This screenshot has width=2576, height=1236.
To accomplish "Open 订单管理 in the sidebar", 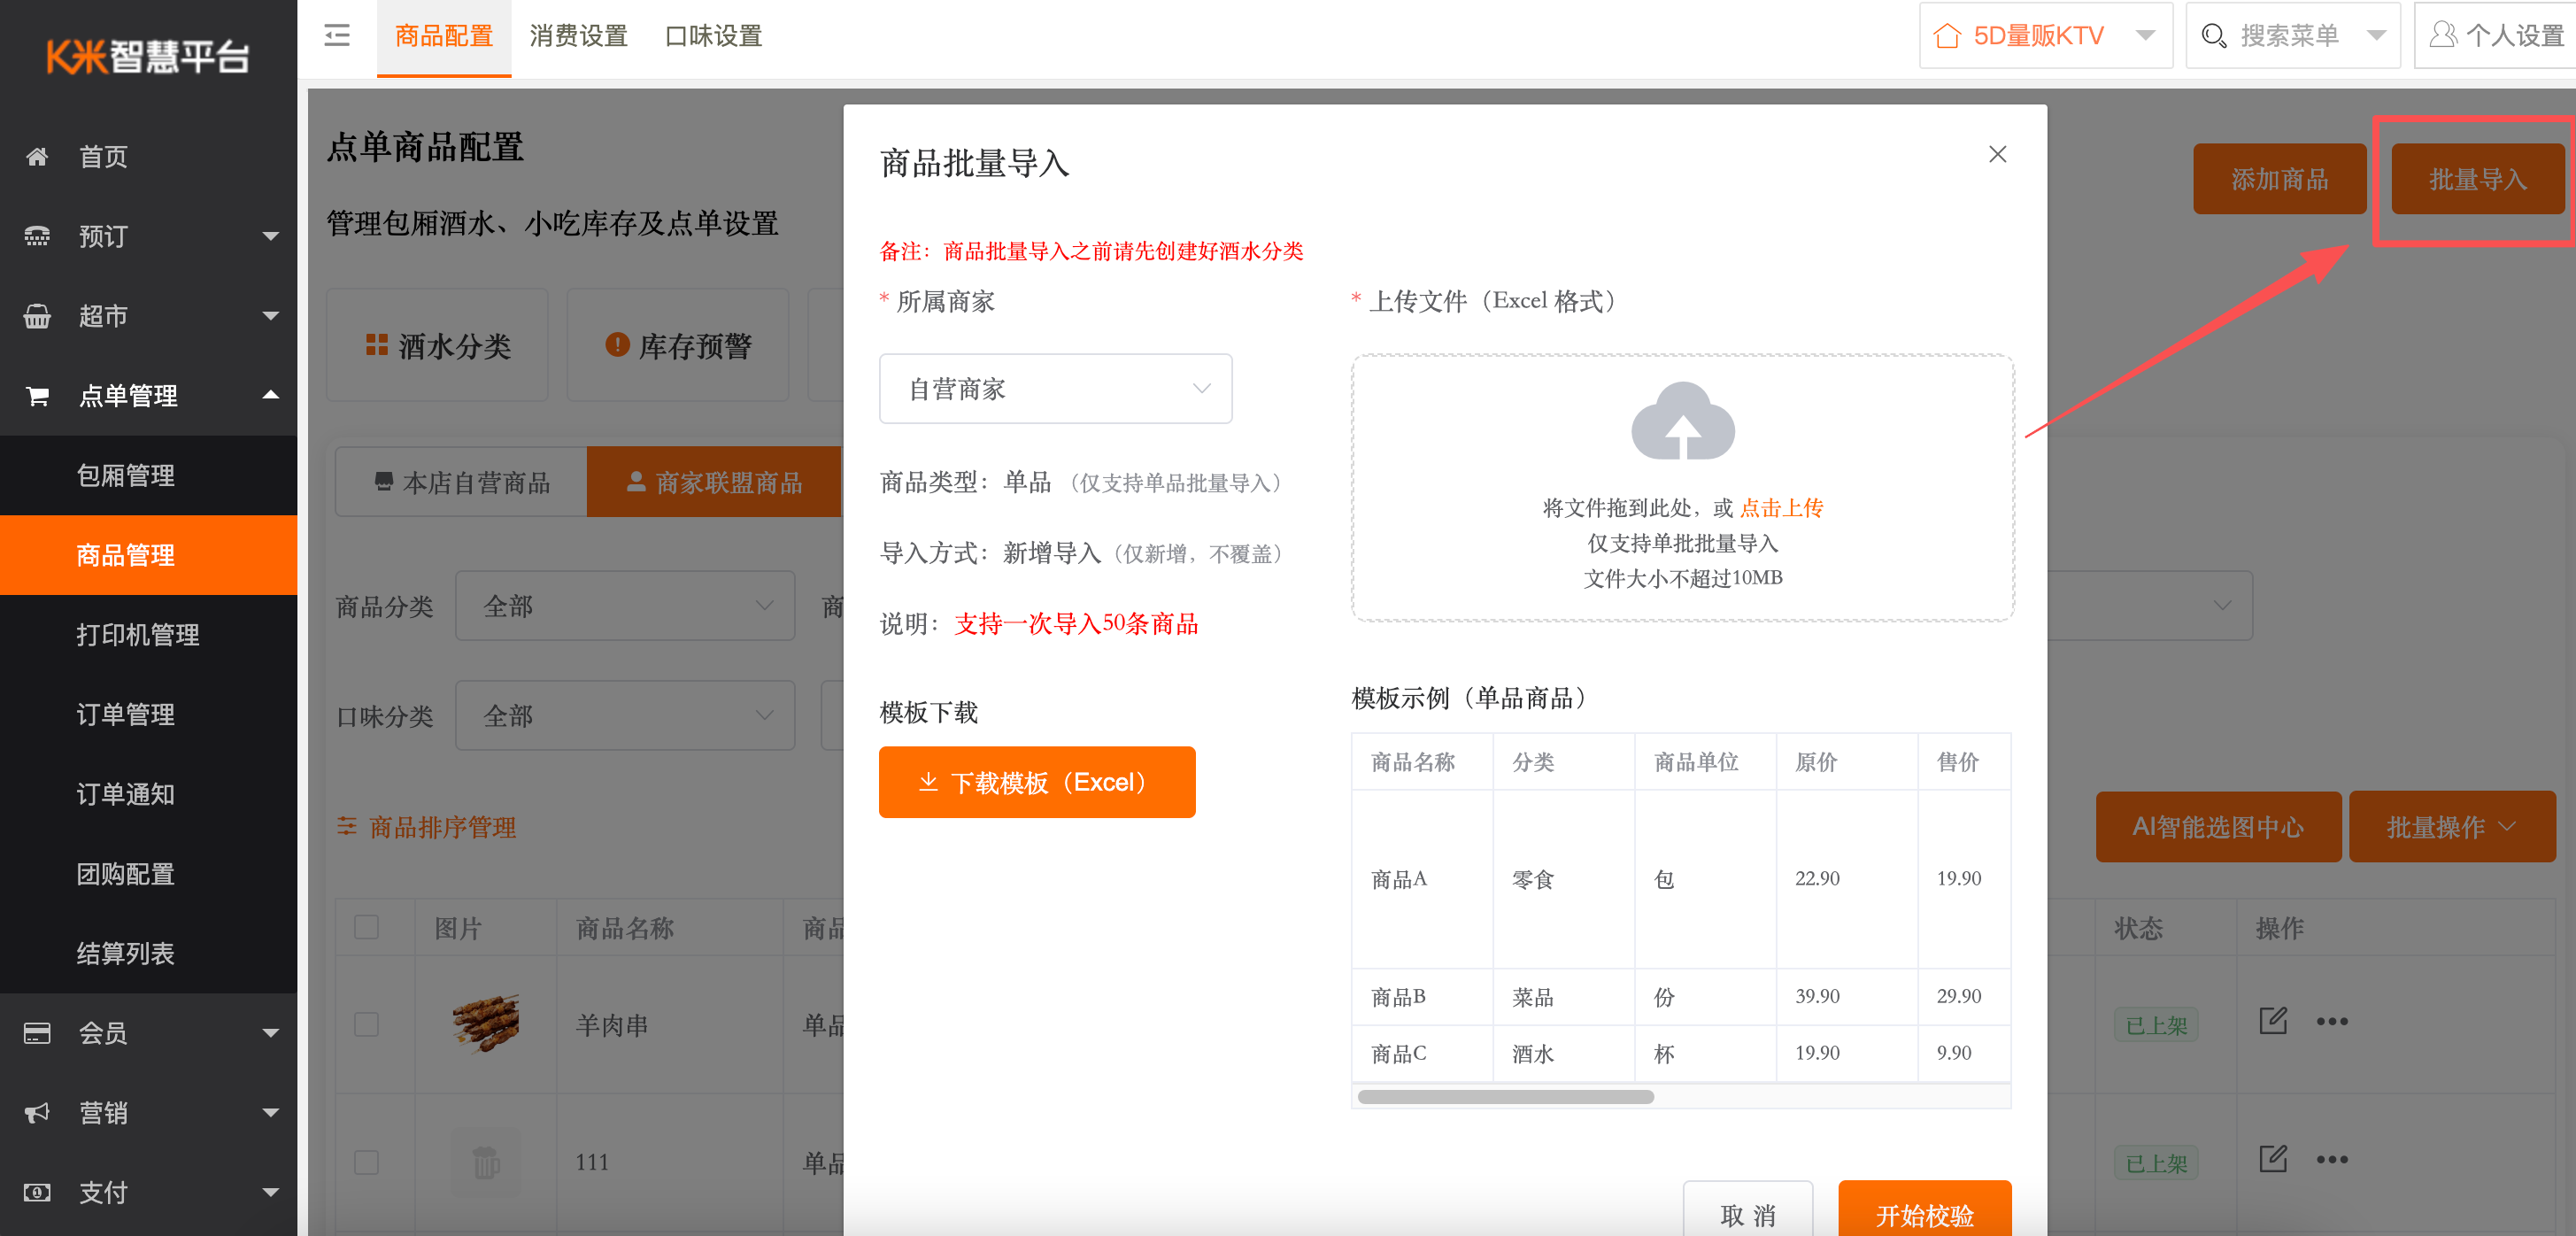I will tap(148, 715).
